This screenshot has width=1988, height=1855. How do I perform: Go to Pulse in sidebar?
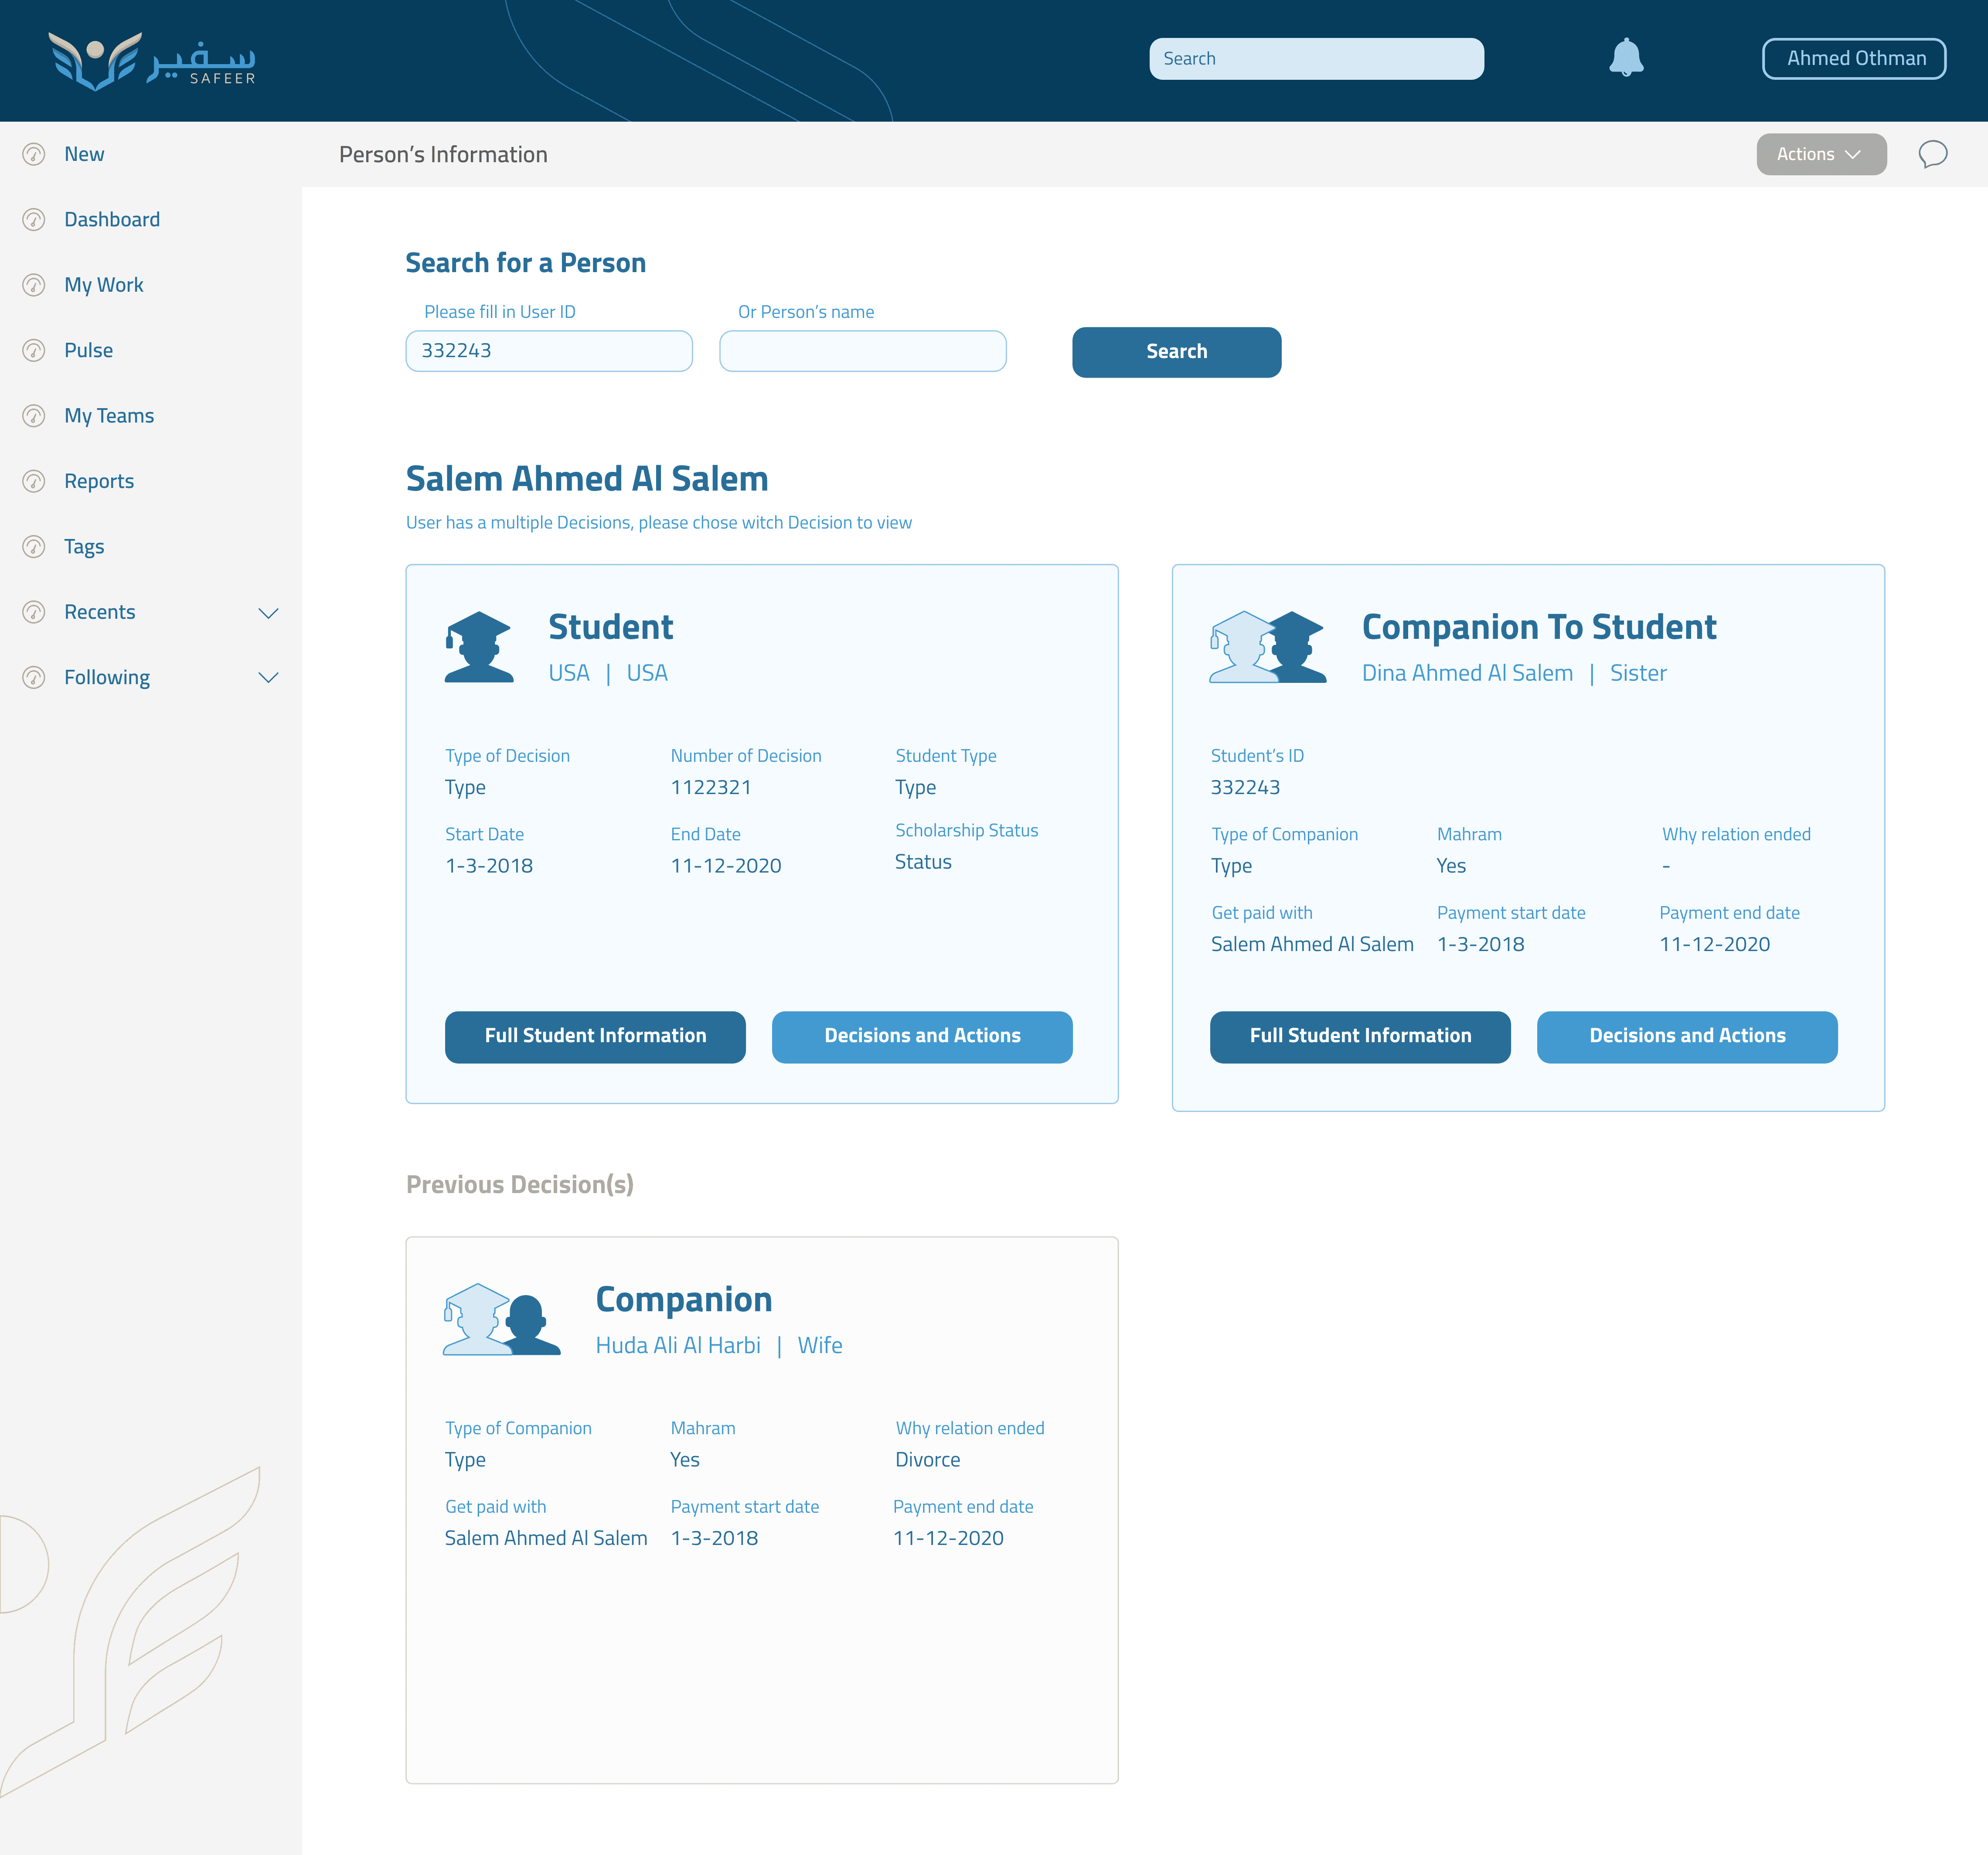(88, 350)
